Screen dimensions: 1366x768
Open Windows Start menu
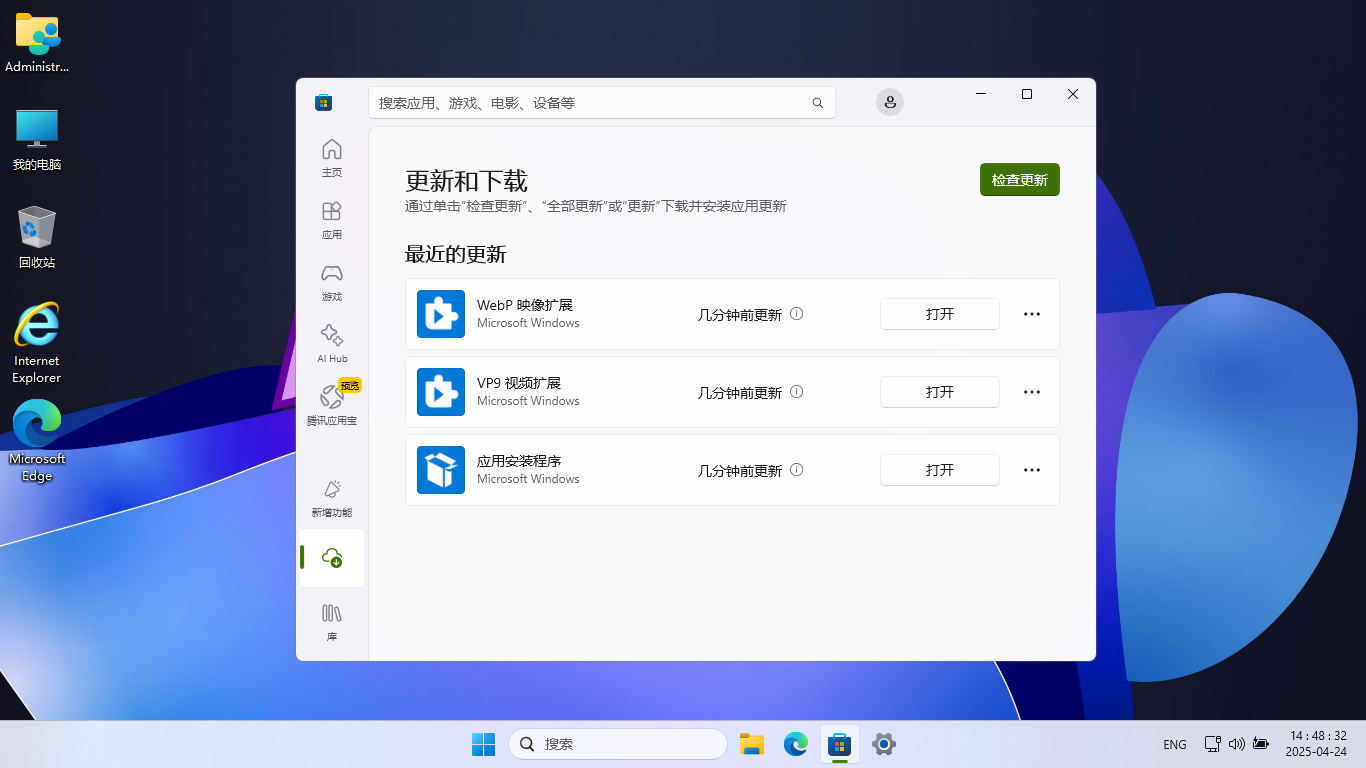click(483, 744)
